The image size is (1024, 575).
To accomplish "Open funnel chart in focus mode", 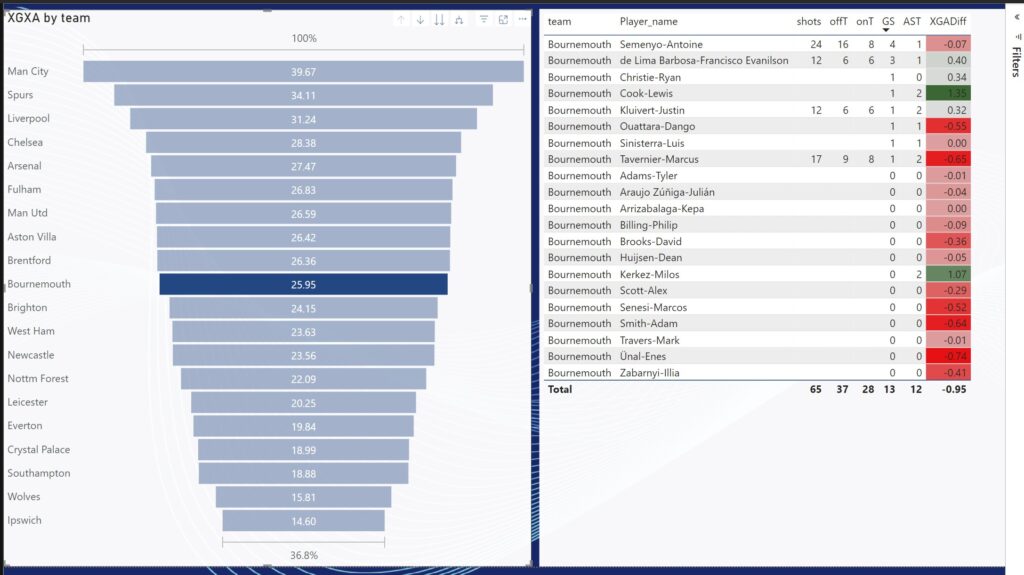I will point(504,20).
